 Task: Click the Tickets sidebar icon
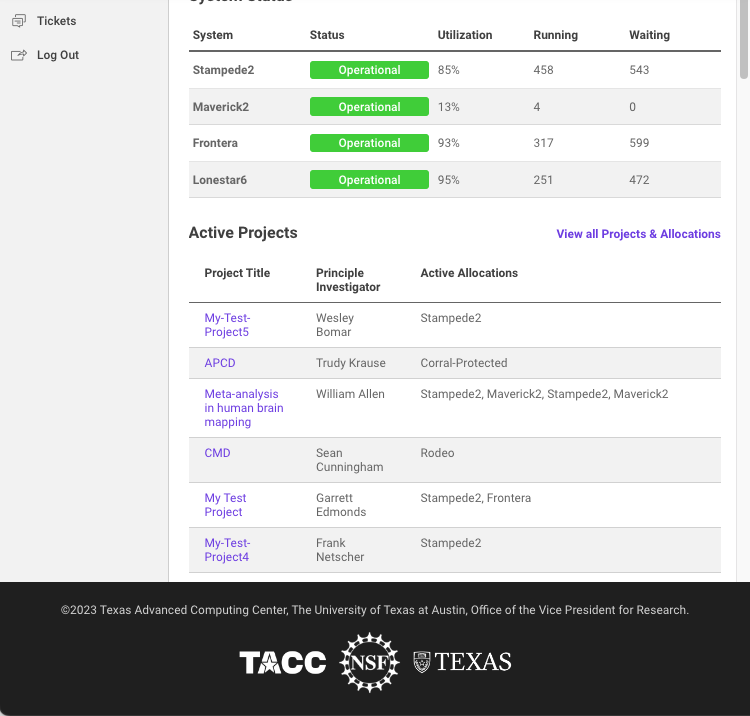(x=19, y=21)
